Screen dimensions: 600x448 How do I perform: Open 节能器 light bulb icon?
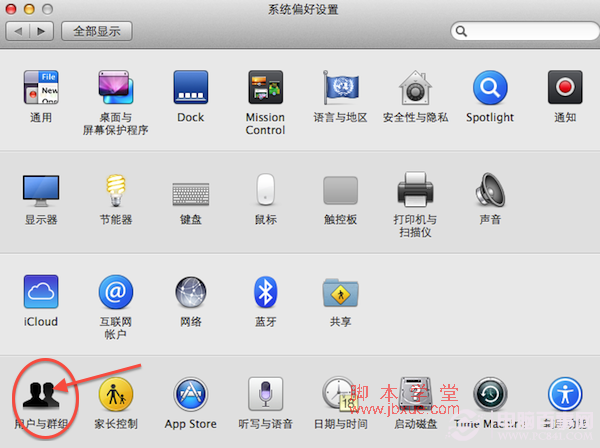[116, 191]
